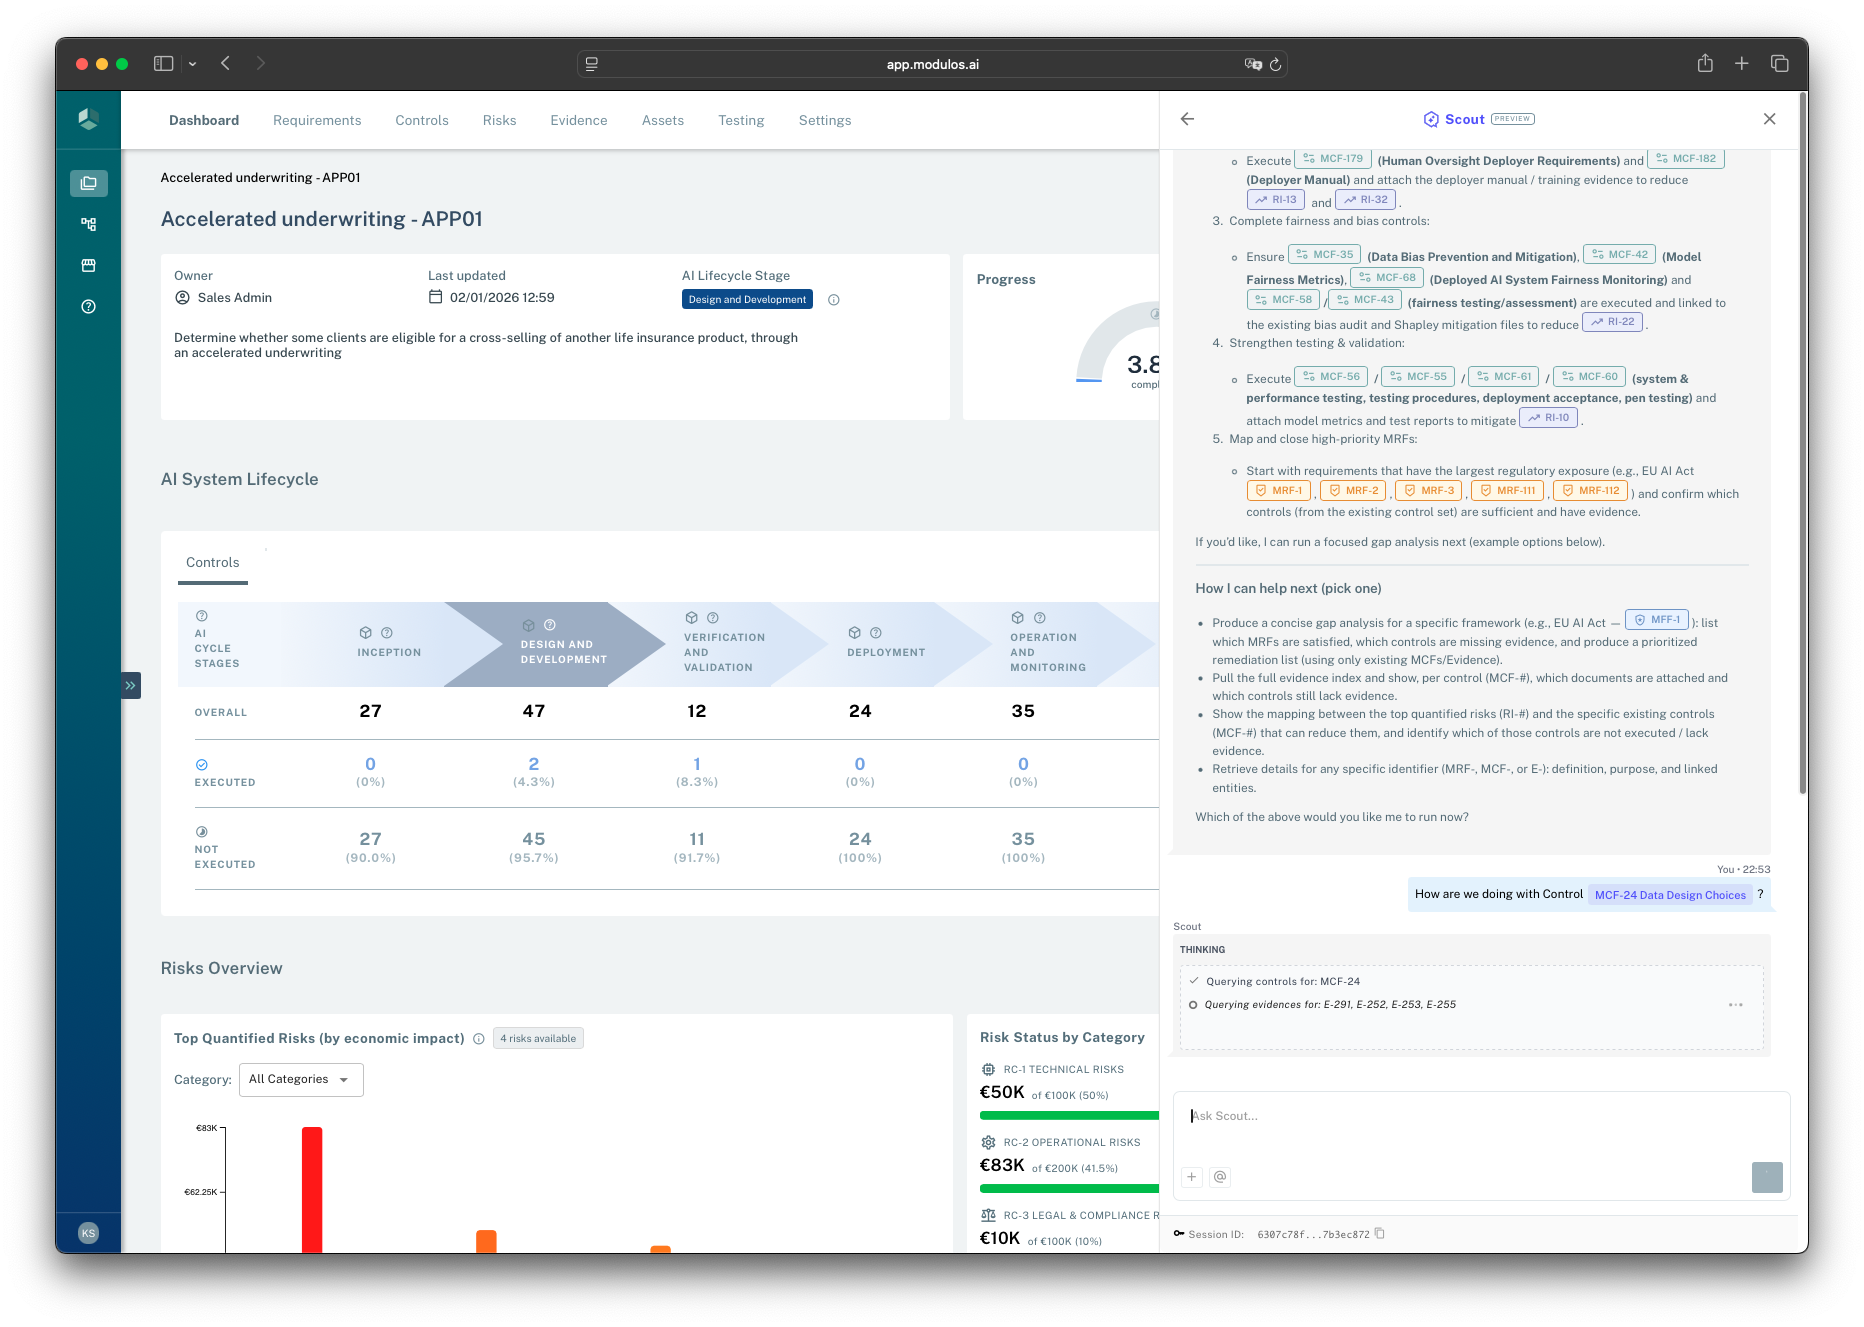This screenshot has width=1864, height=1327.
Task: Navigate back using Scout panel's arrow icon
Action: coord(1186,119)
